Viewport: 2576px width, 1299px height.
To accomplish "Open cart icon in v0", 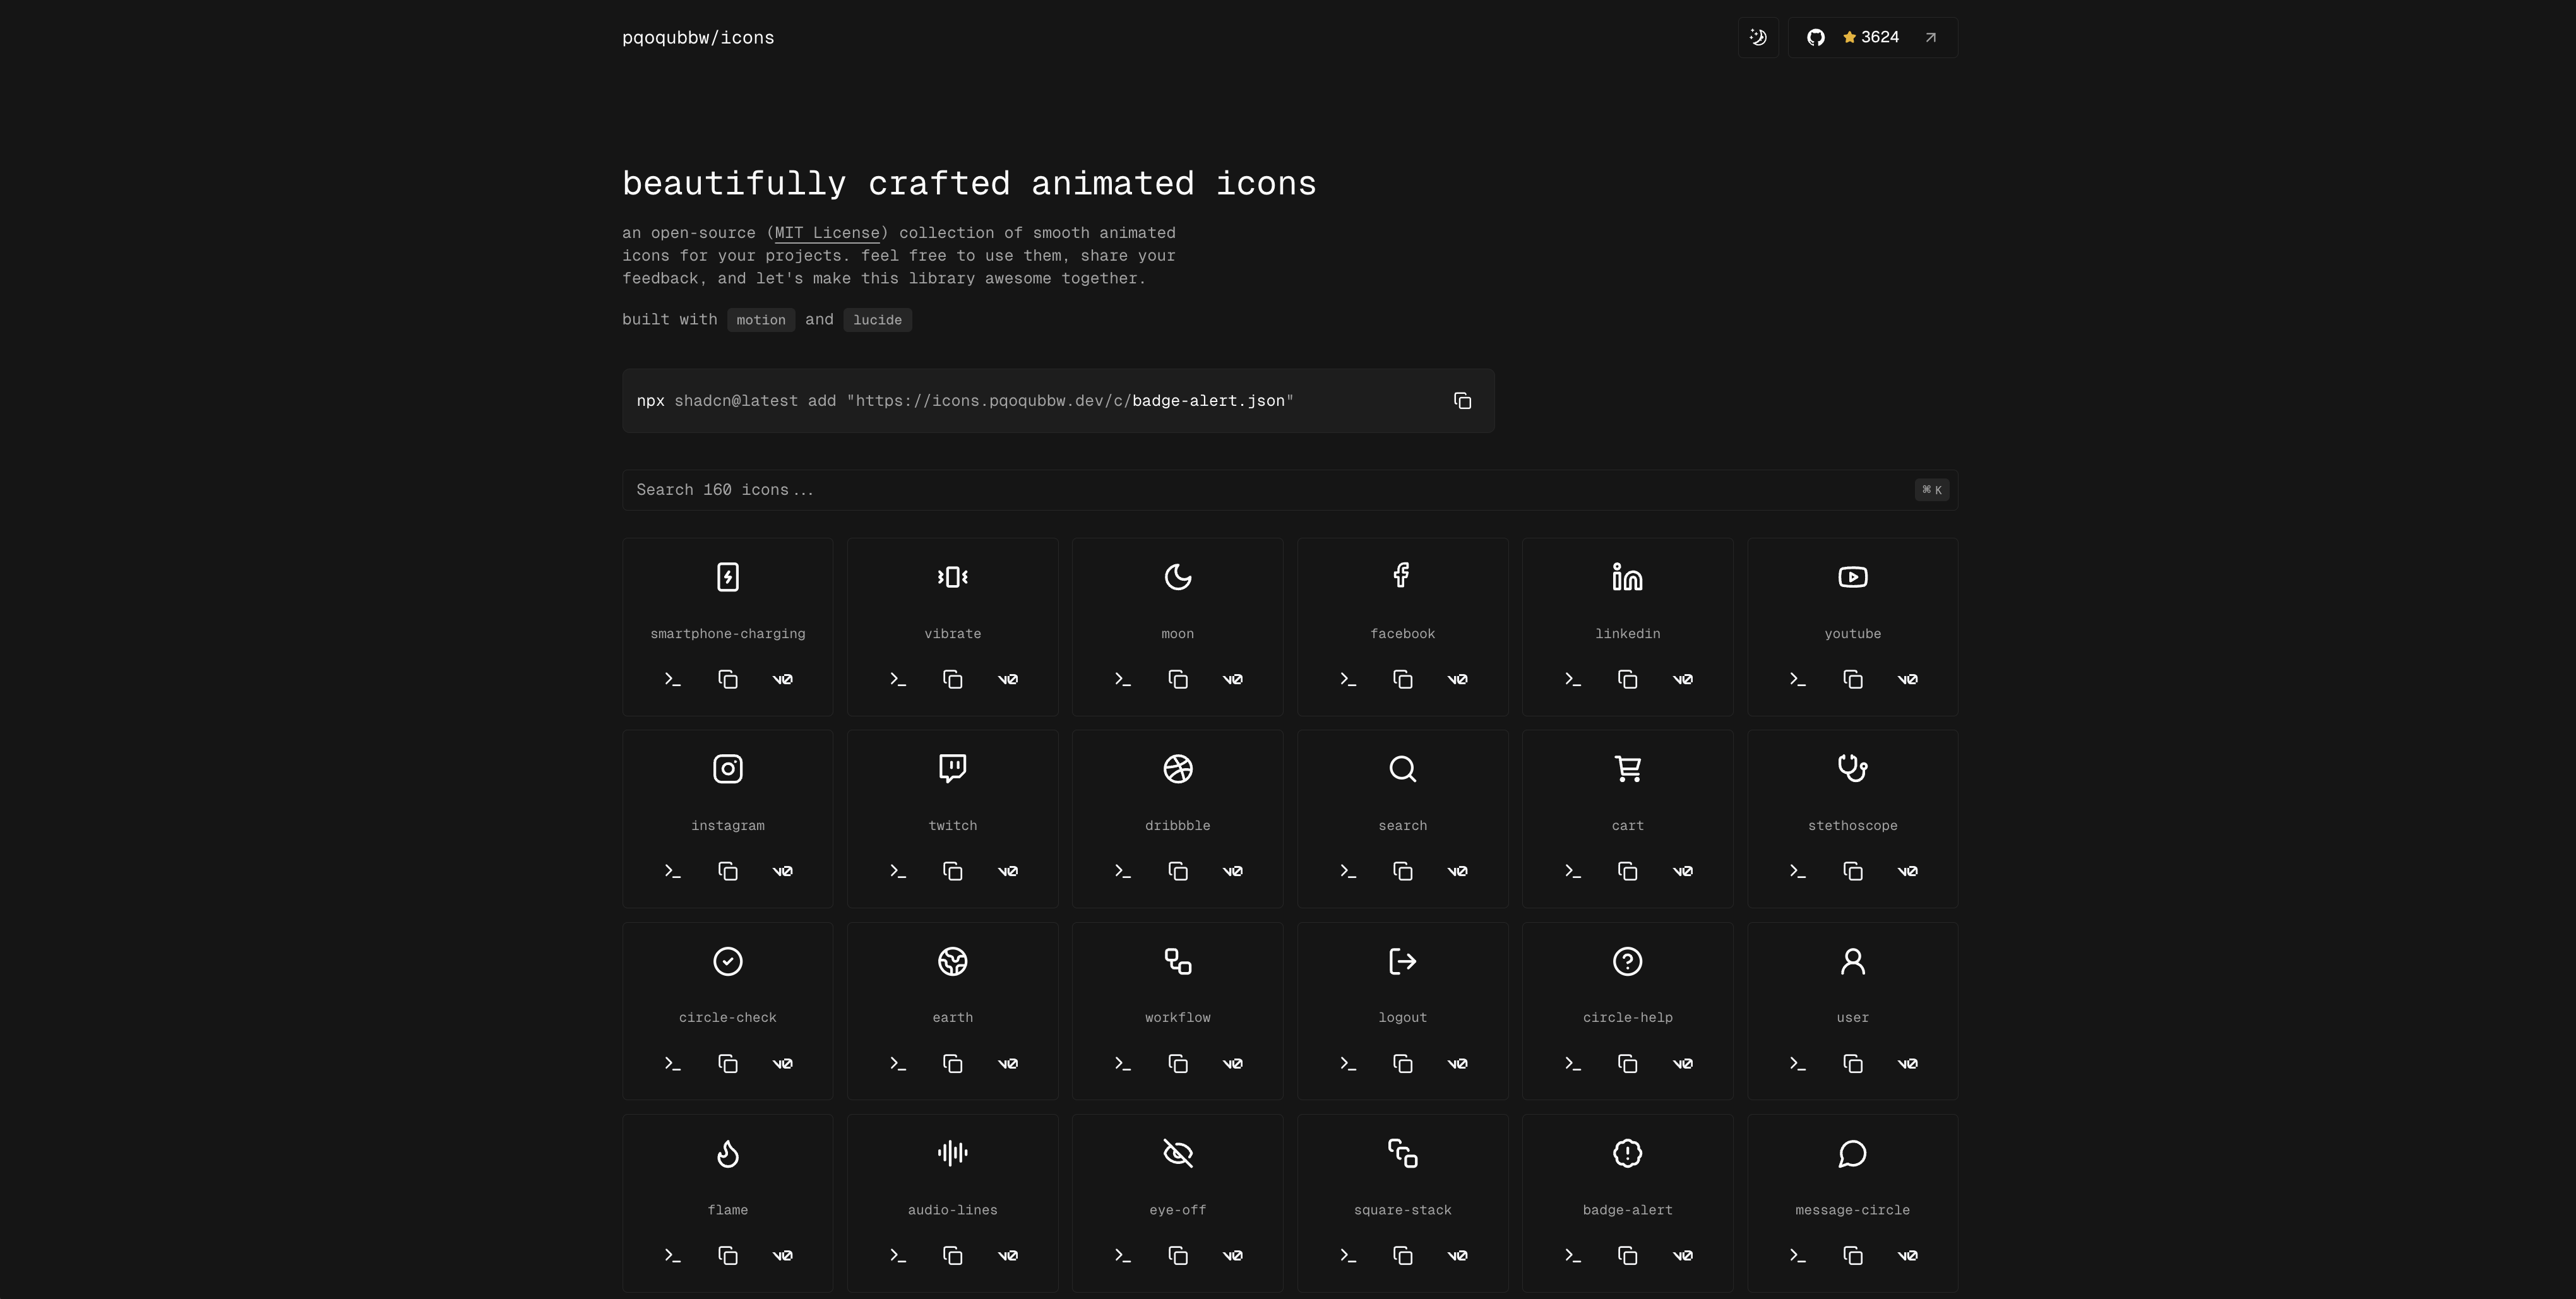I will pos(1683,872).
